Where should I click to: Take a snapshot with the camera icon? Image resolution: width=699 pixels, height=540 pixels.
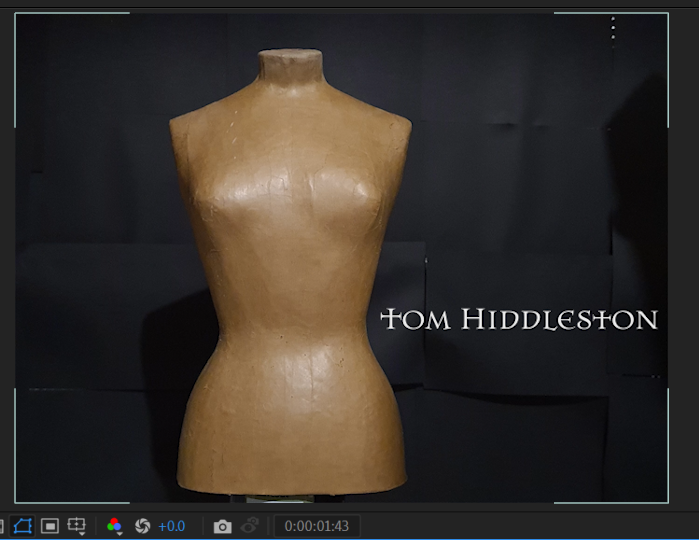(x=222, y=527)
